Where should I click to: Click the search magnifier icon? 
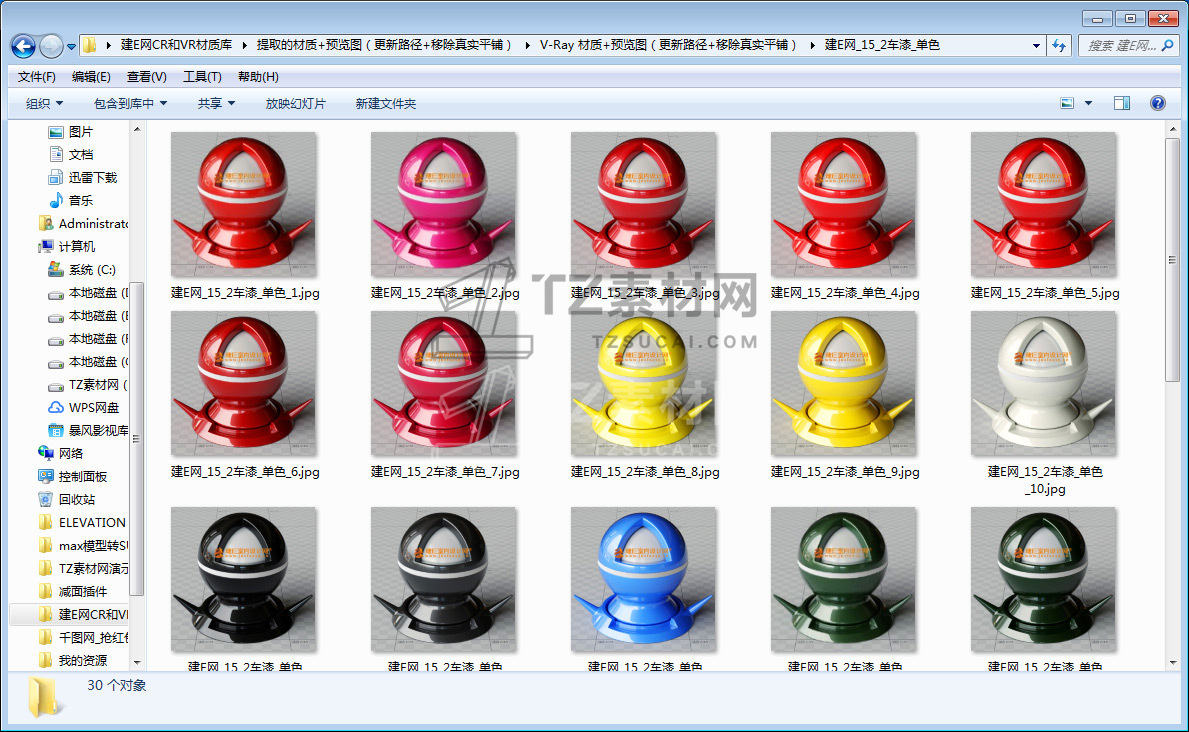click(1168, 46)
